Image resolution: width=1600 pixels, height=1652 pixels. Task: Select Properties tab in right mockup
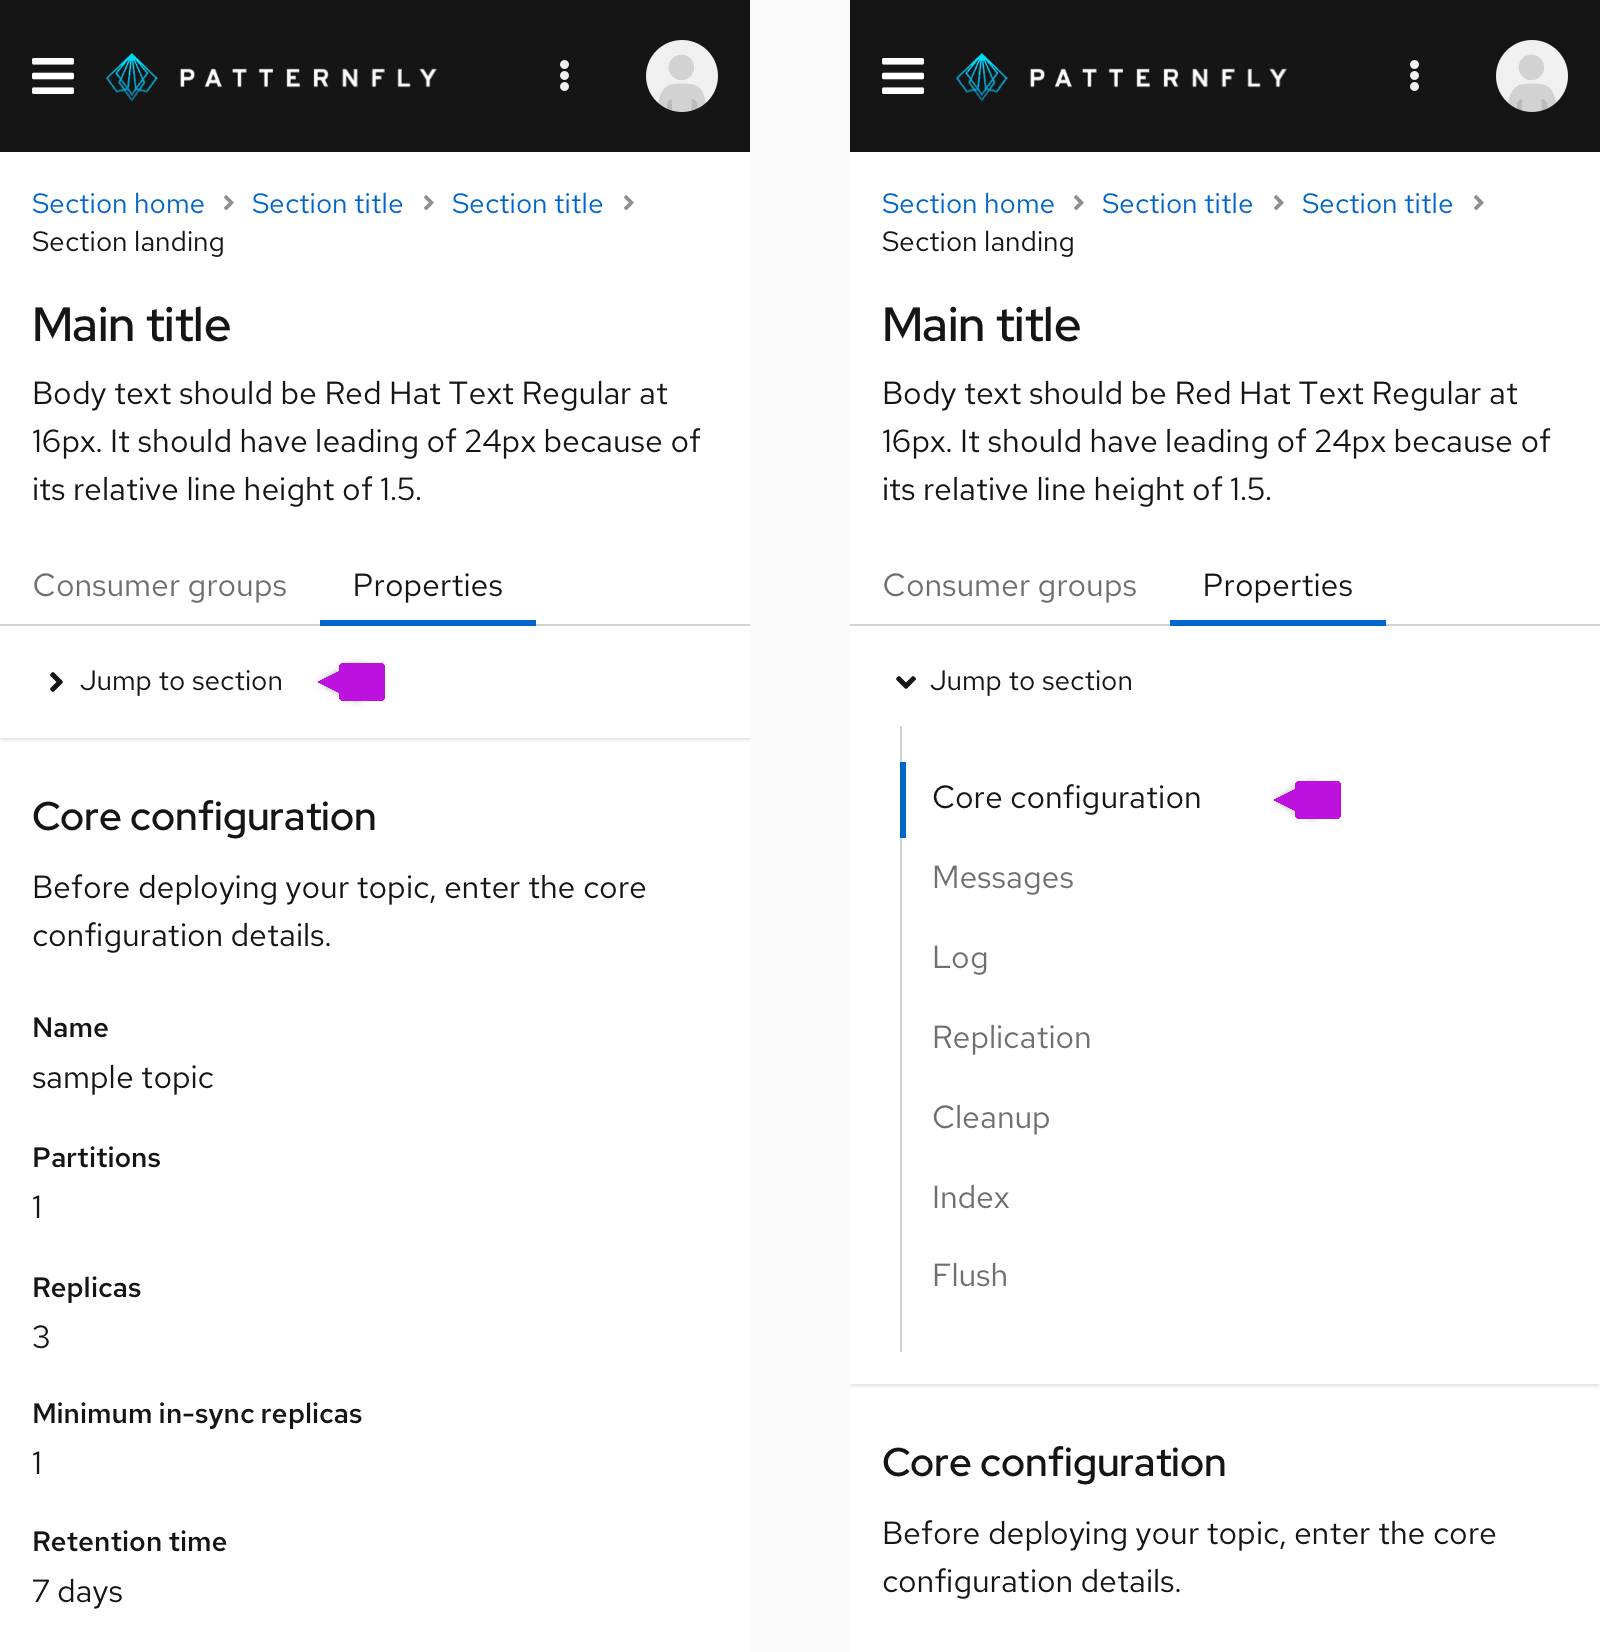pyautogui.click(x=1277, y=585)
